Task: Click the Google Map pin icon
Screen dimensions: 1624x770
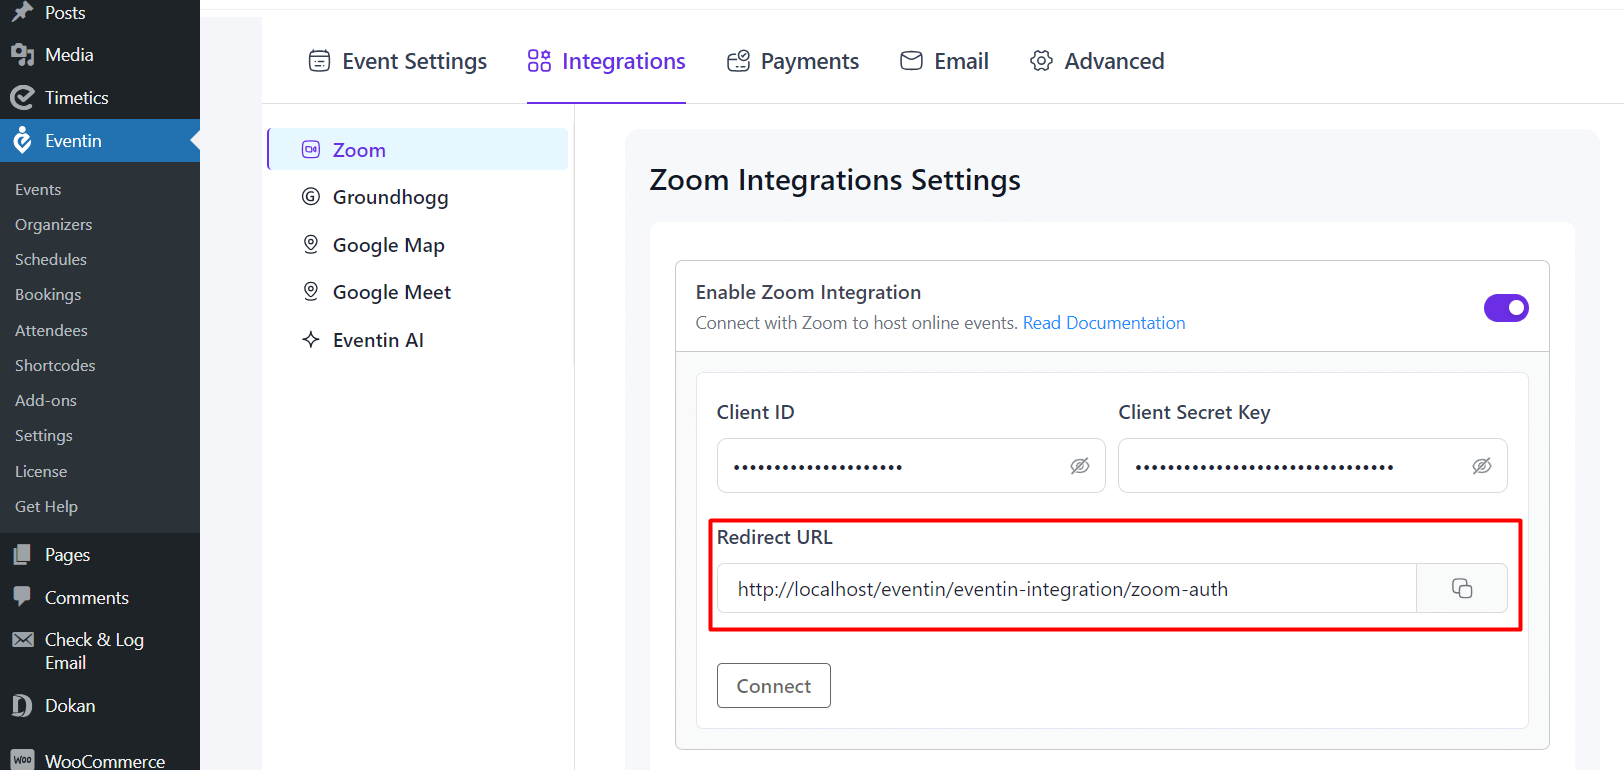Action: (x=311, y=244)
